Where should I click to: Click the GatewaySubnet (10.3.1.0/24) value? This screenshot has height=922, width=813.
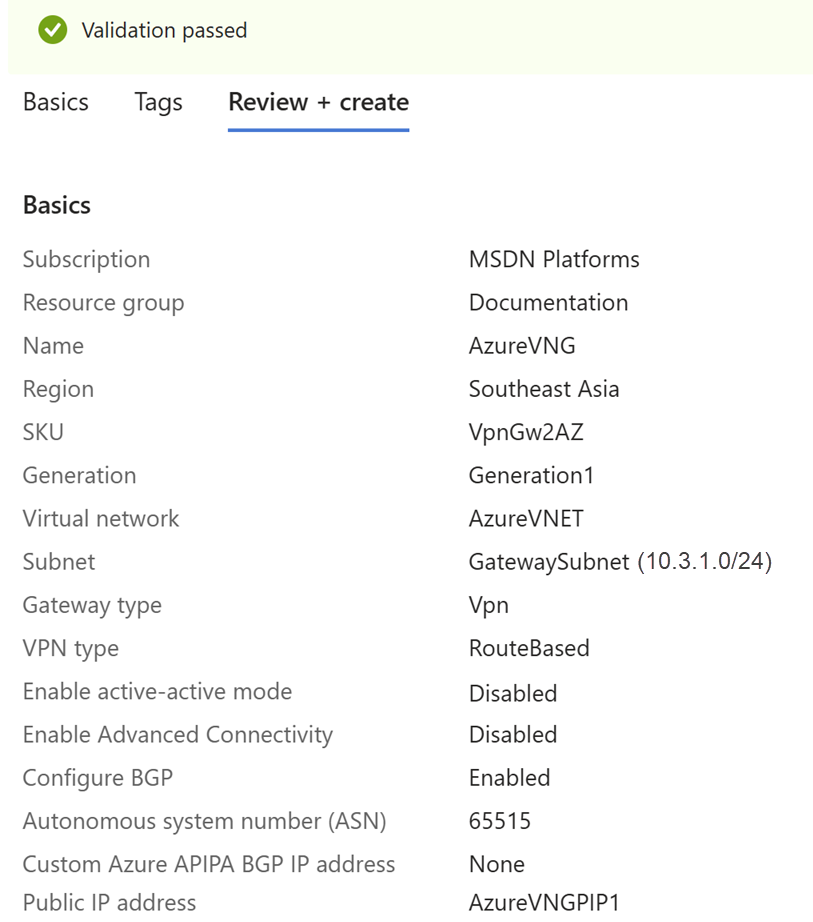(620, 562)
